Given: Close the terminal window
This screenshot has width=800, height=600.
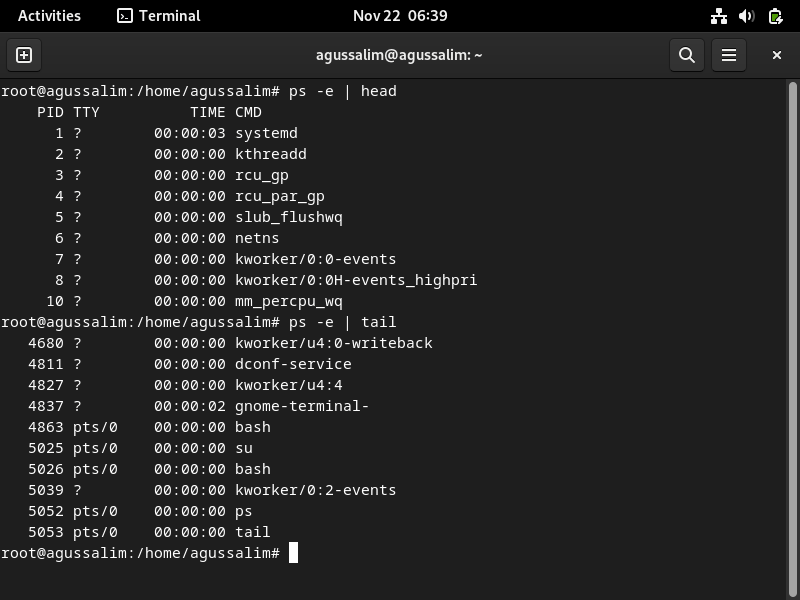Looking at the screenshot, I should [x=777, y=55].
